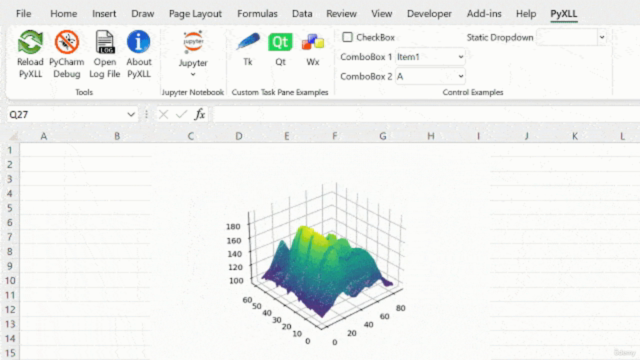Select column F header

pyautogui.click(x=335, y=136)
